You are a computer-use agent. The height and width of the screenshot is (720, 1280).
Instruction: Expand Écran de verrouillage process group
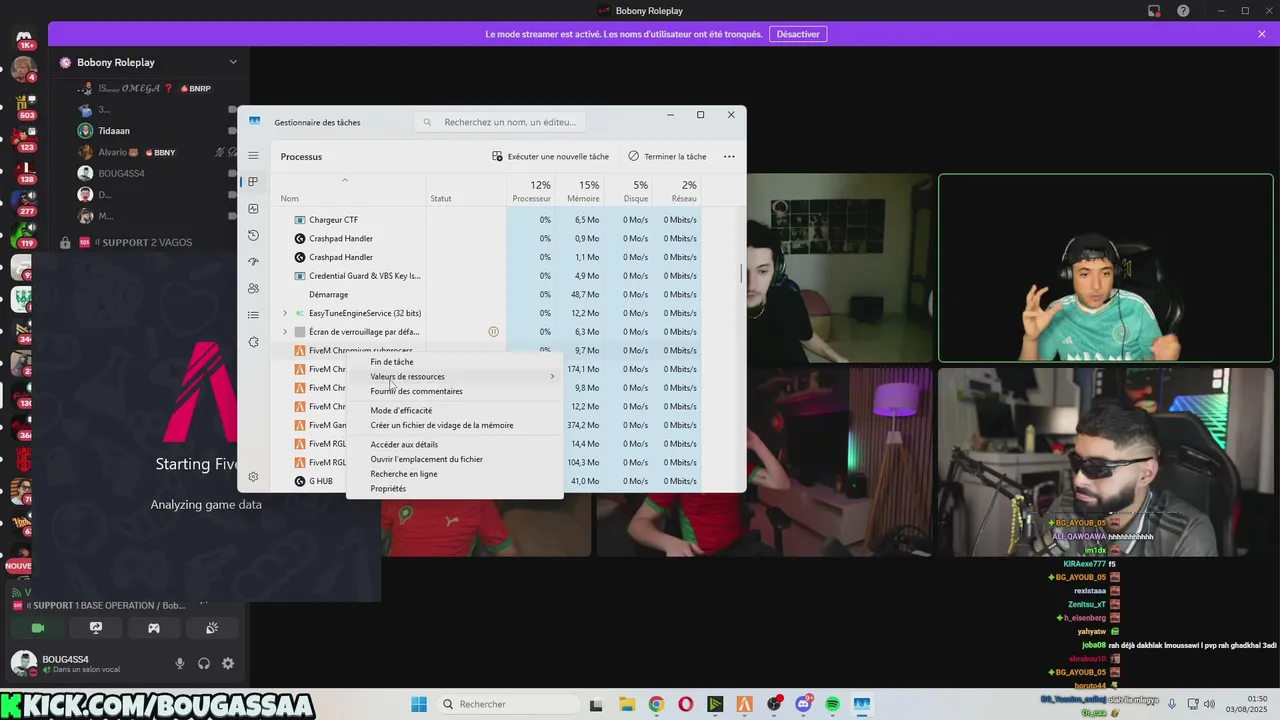pyautogui.click(x=285, y=332)
